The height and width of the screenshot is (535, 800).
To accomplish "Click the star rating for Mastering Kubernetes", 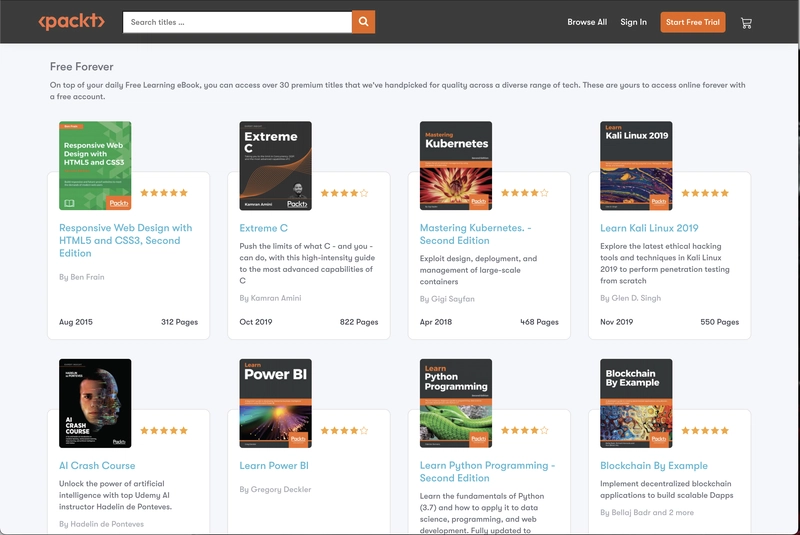I will [x=524, y=193].
